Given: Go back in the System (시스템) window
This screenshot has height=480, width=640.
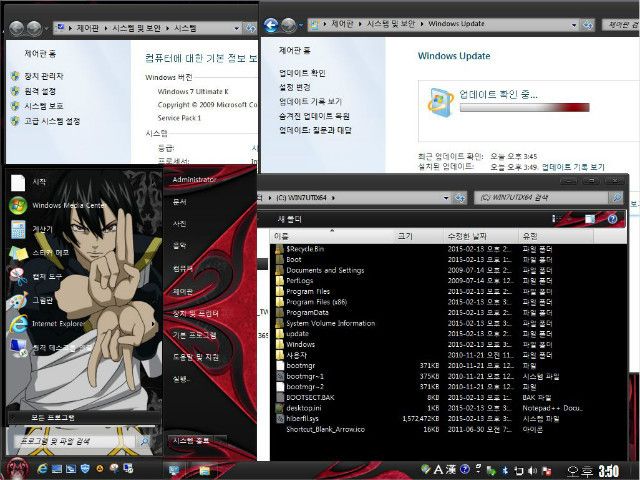Looking at the screenshot, I should [x=17, y=28].
